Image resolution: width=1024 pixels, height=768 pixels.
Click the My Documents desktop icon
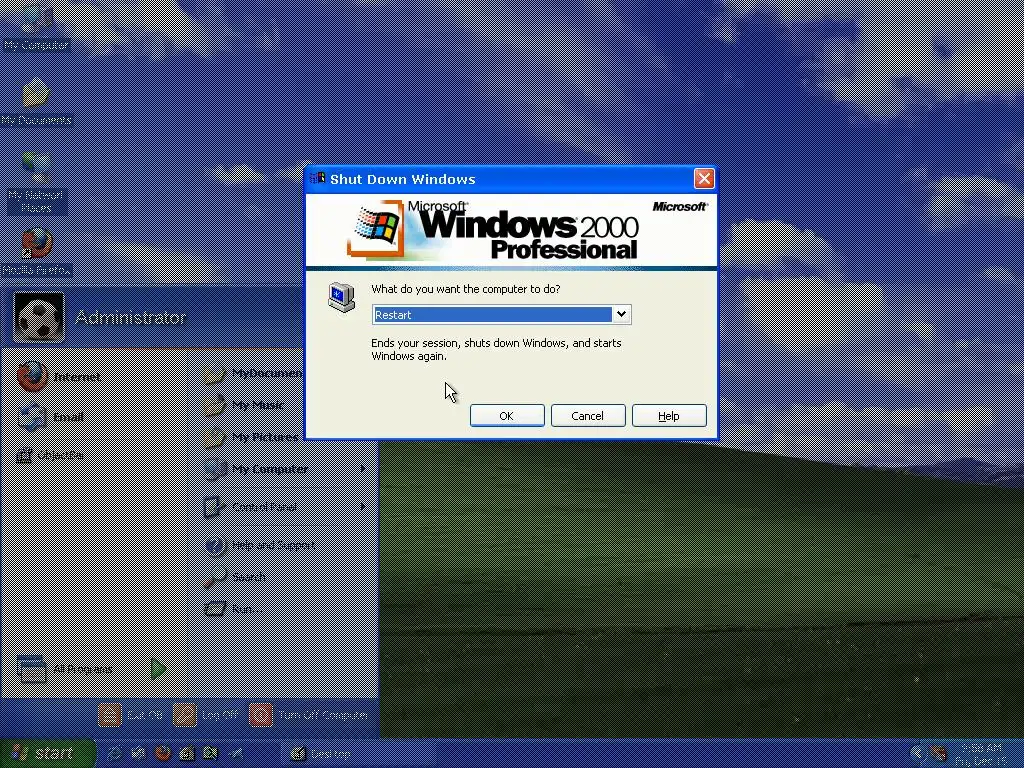pos(36,102)
